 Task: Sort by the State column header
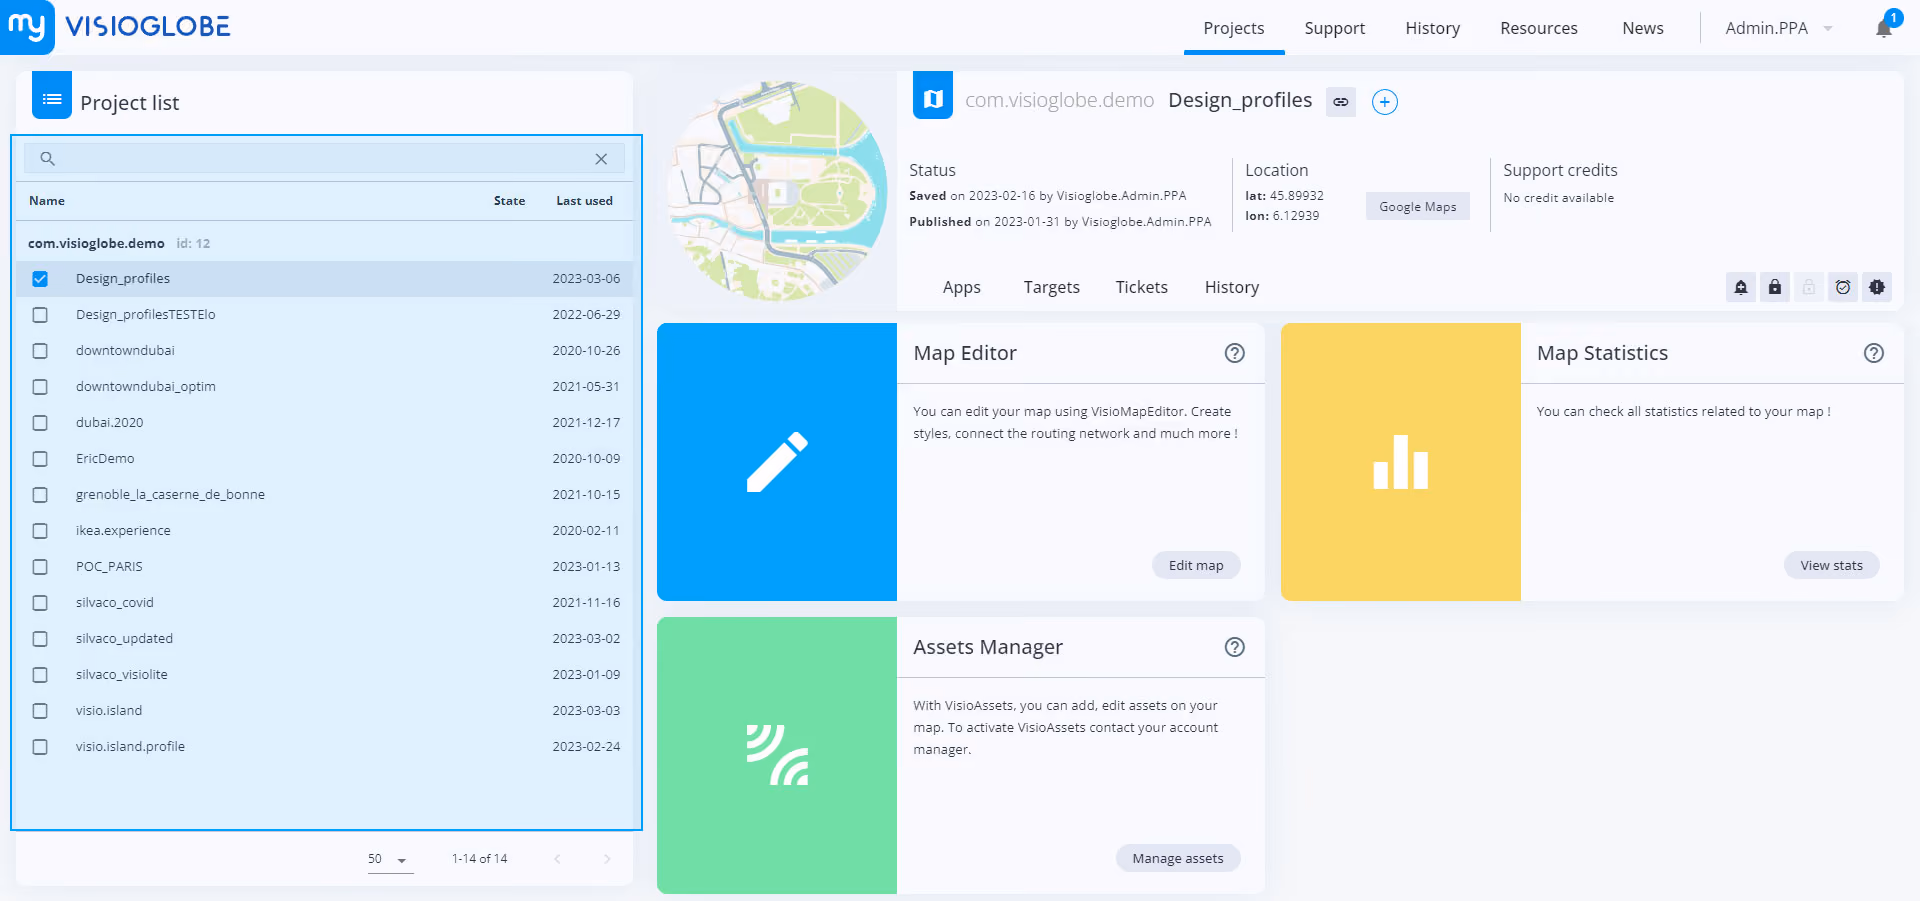point(509,201)
